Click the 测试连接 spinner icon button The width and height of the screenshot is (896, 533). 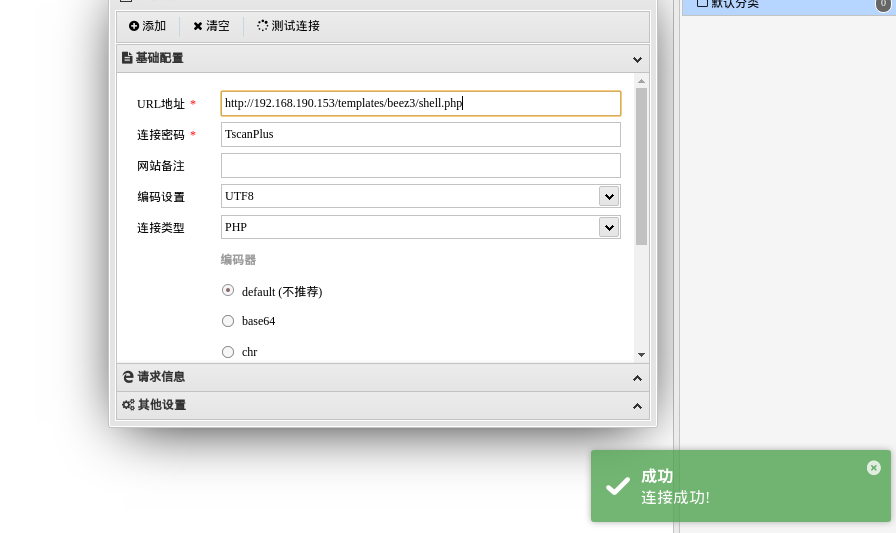pyautogui.click(x=262, y=26)
